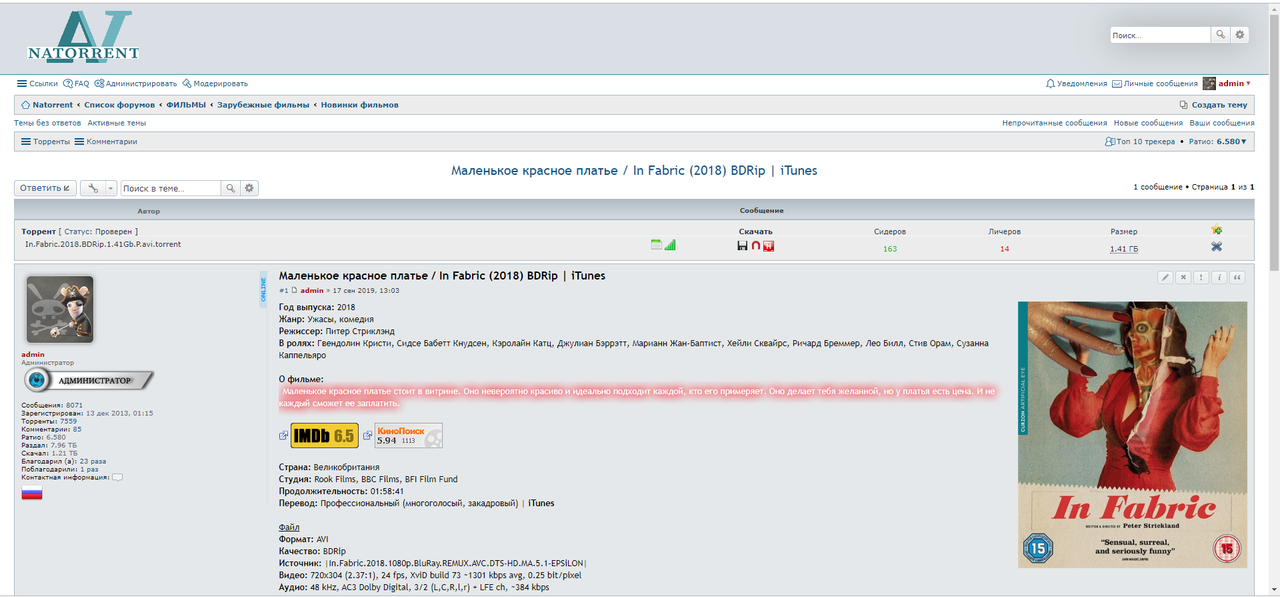Download In.Fabric.2018.BDRip.1.41Gb.P.avi.torrent file
1280x597 pixels.
click(103, 244)
